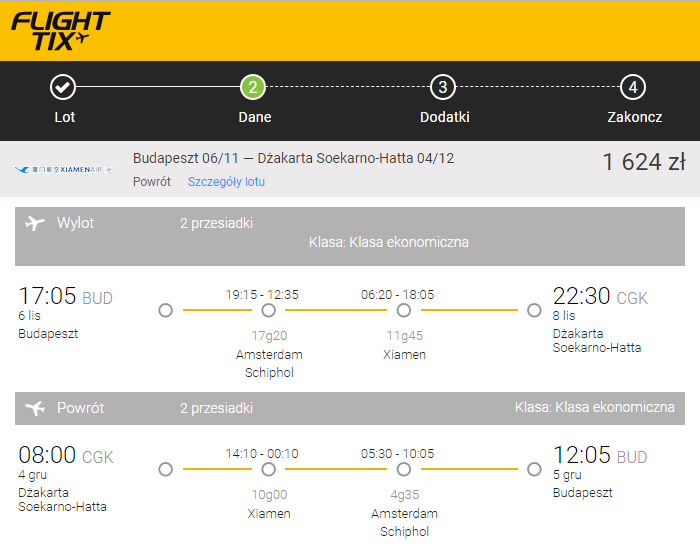Select return Amsterdam Schiphol stop marker
Screen dimensions: 700x560
tap(404, 469)
